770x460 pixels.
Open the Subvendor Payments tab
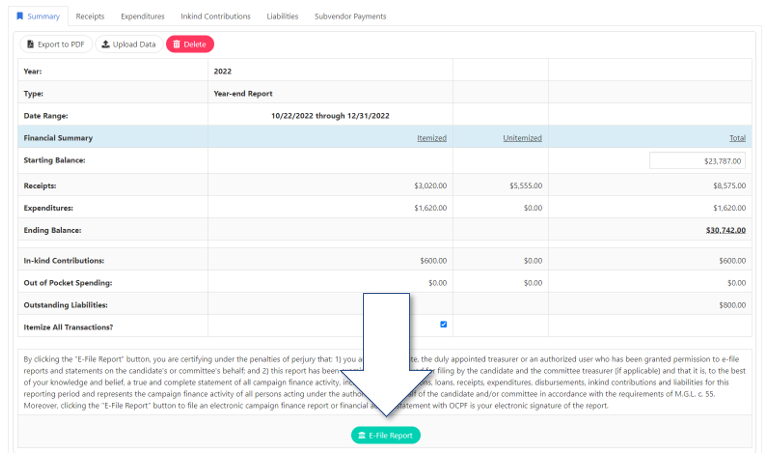[x=350, y=16]
